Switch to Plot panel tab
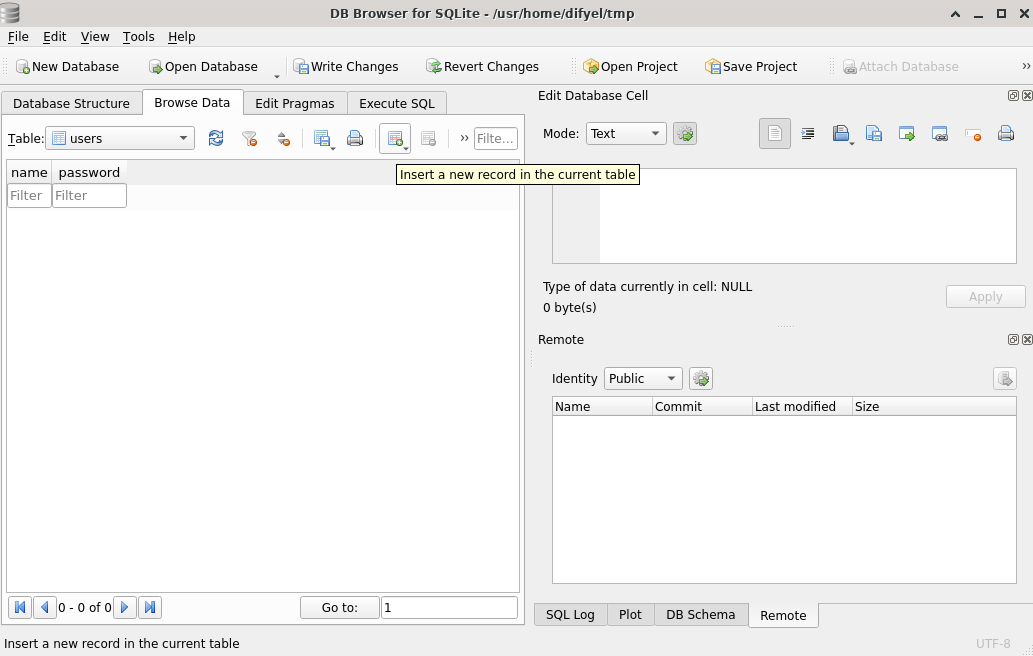Image resolution: width=1033 pixels, height=656 pixels. coord(630,615)
